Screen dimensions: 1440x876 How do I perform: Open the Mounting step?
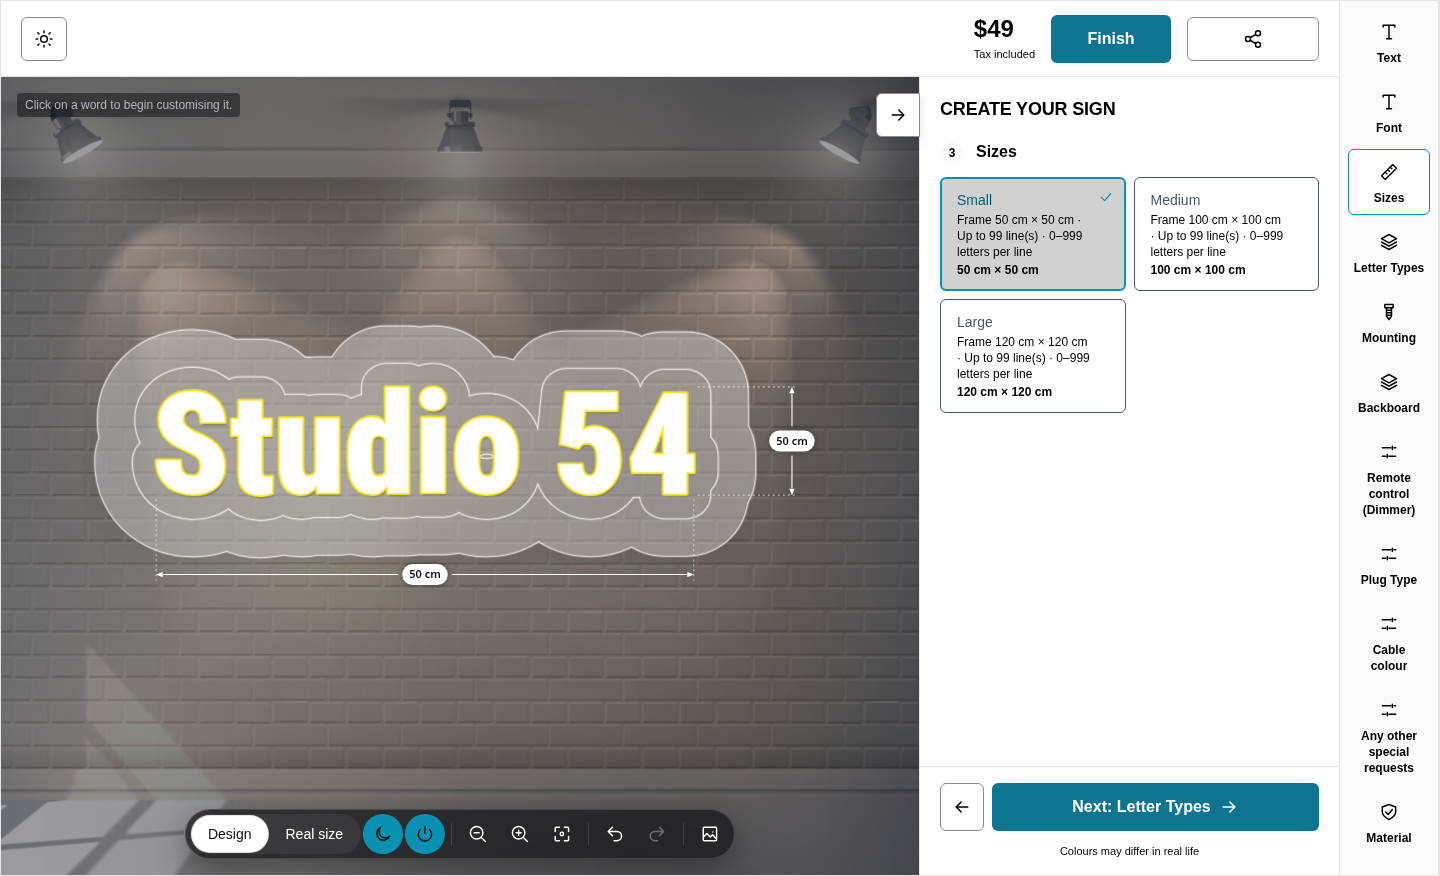[x=1389, y=324]
